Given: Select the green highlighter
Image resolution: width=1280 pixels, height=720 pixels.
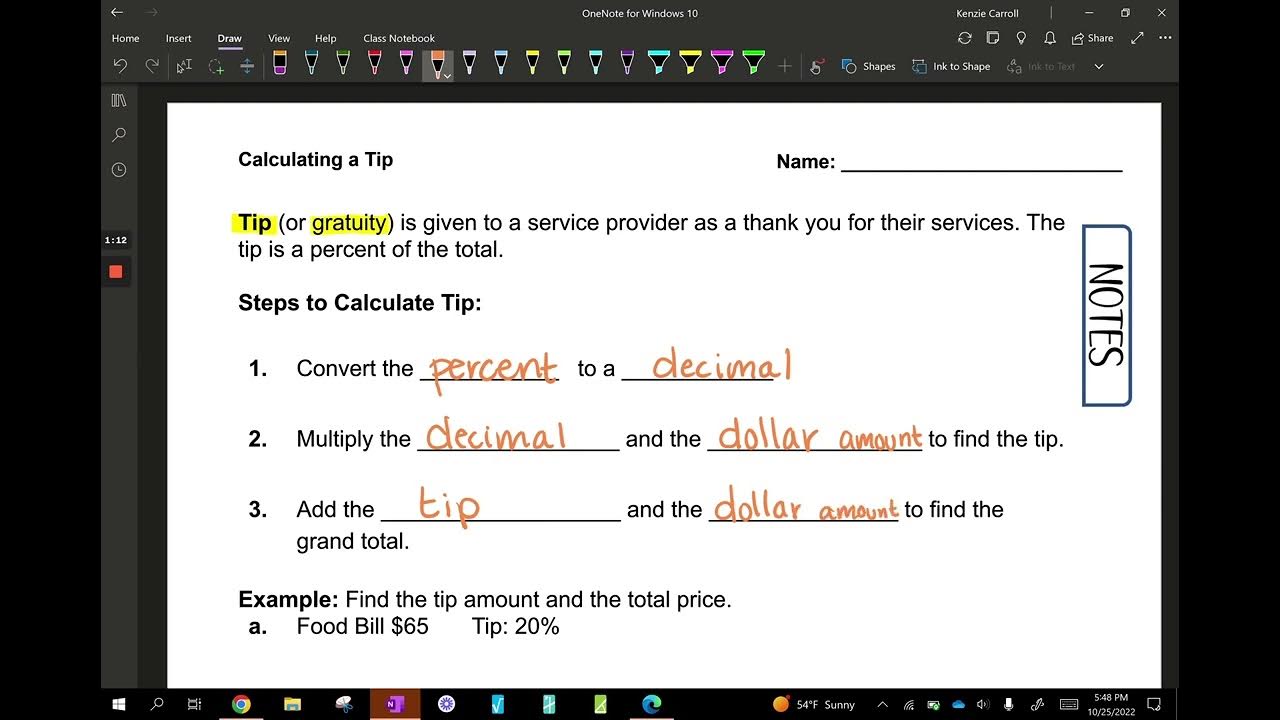Looking at the screenshot, I should click(x=754, y=64).
